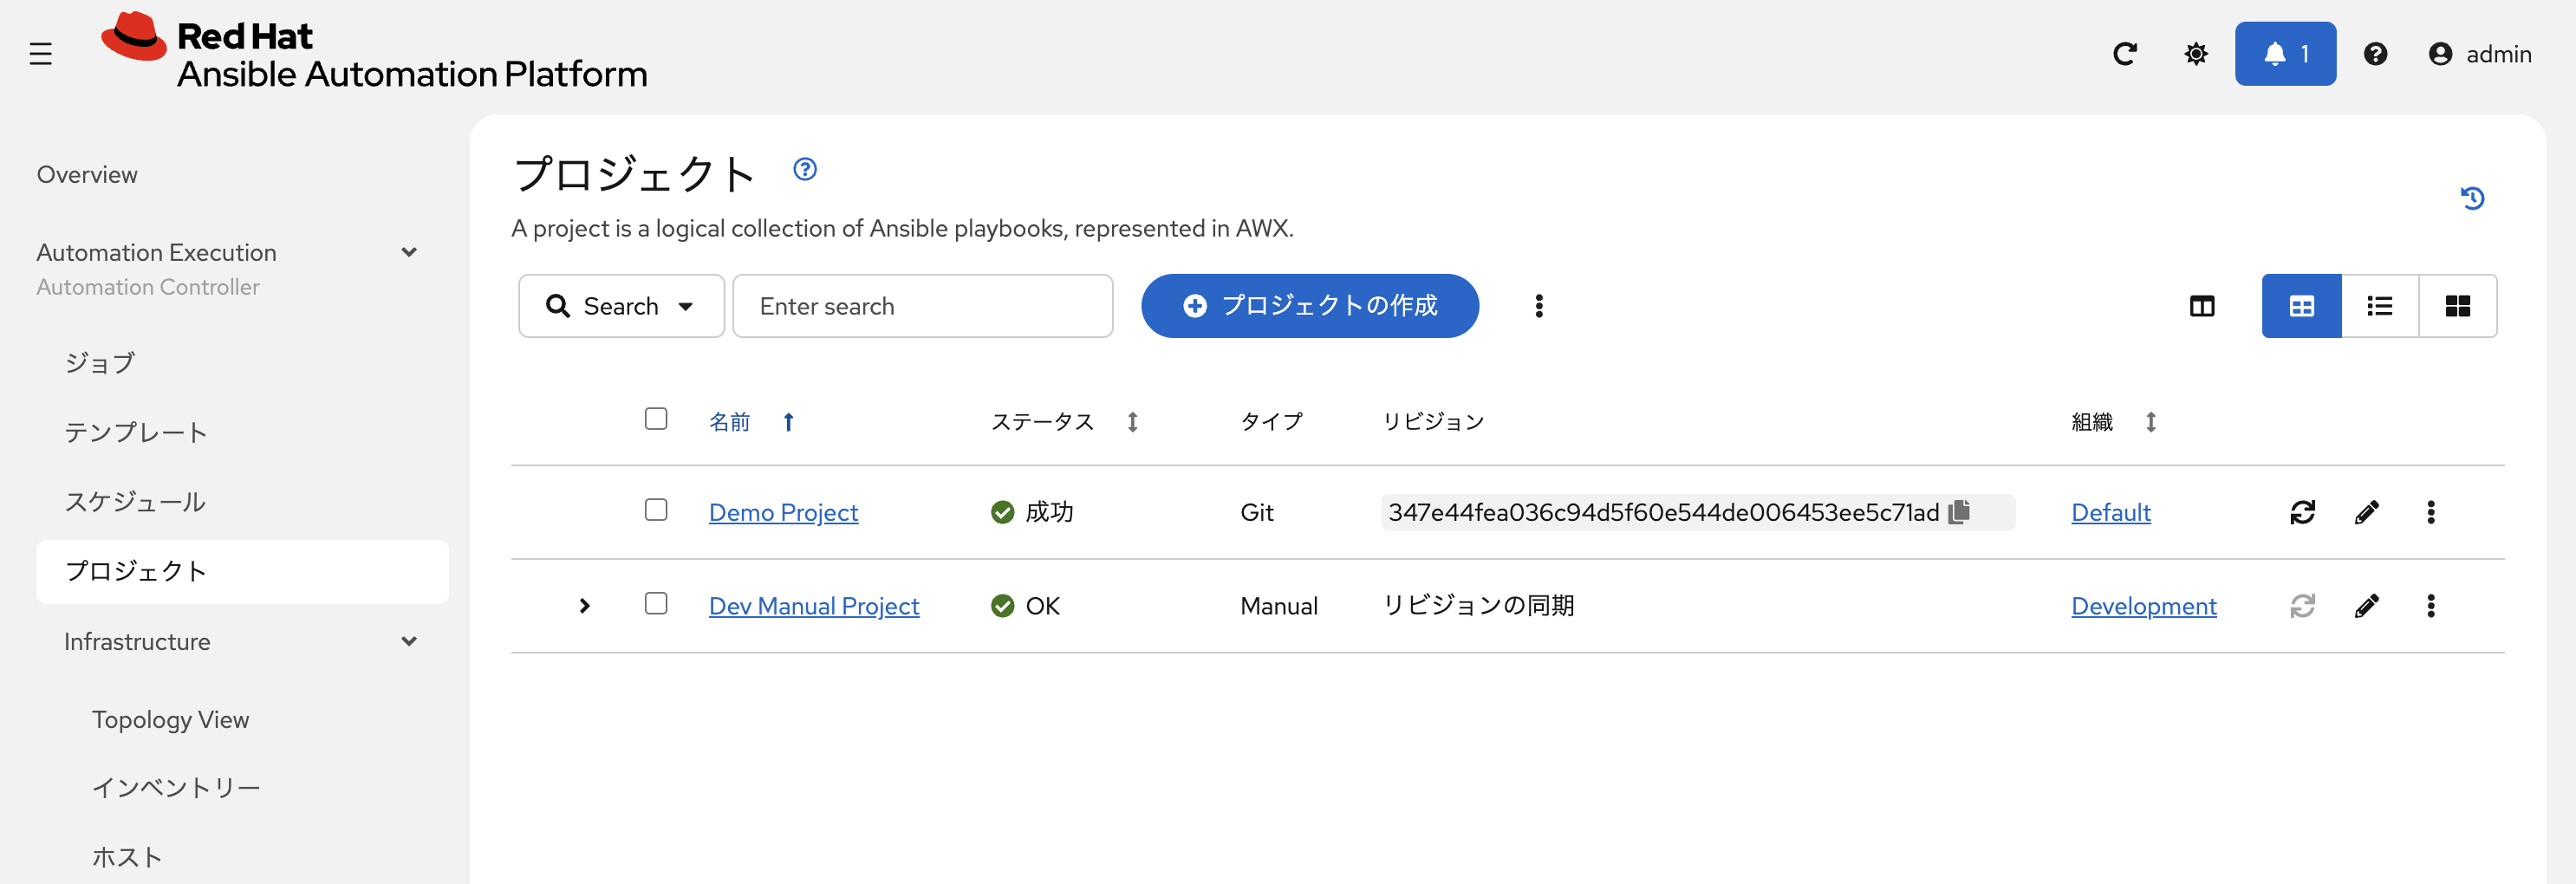Click the revision hash 347e44fea036c94d5f60e544de006453ee5c71ad
Image resolution: width=2576 pixels, height=884 pixels.
click(1663, 512)
